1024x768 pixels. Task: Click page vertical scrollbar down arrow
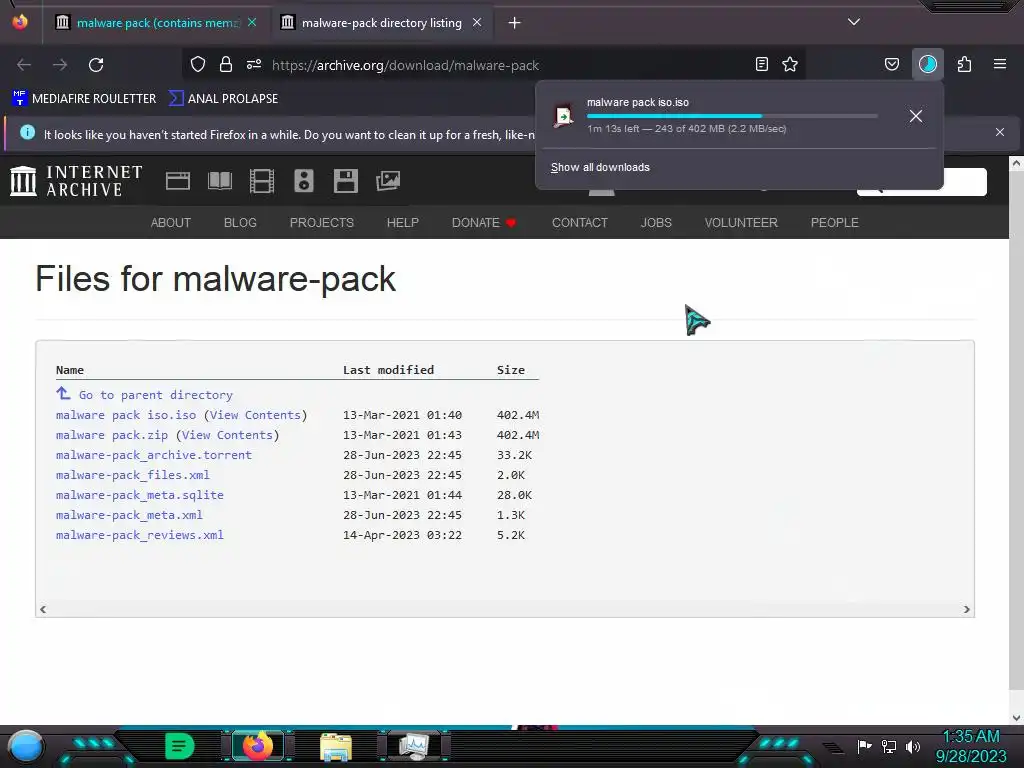[1016, 717]
